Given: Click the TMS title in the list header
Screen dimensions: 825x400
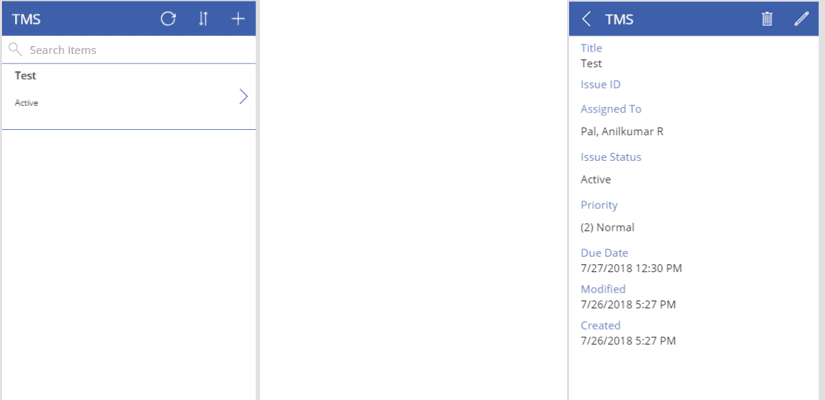Looking at the screenshot, I should click(x=26, y=19).
